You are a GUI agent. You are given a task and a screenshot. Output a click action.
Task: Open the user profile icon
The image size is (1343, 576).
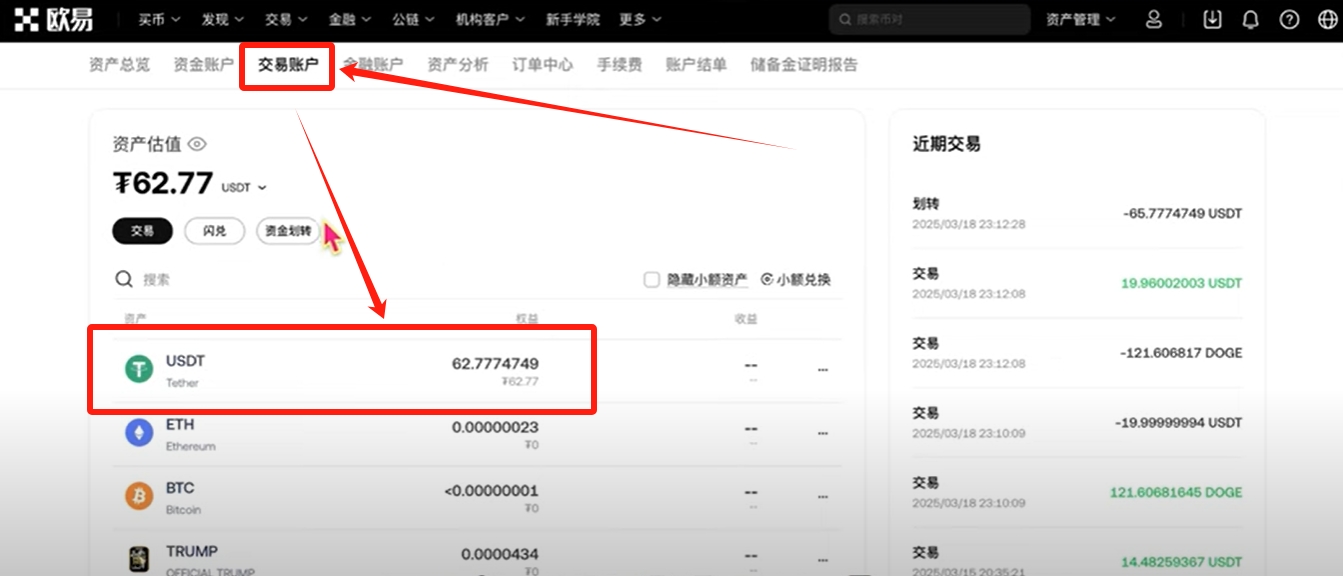[1154, 19]
